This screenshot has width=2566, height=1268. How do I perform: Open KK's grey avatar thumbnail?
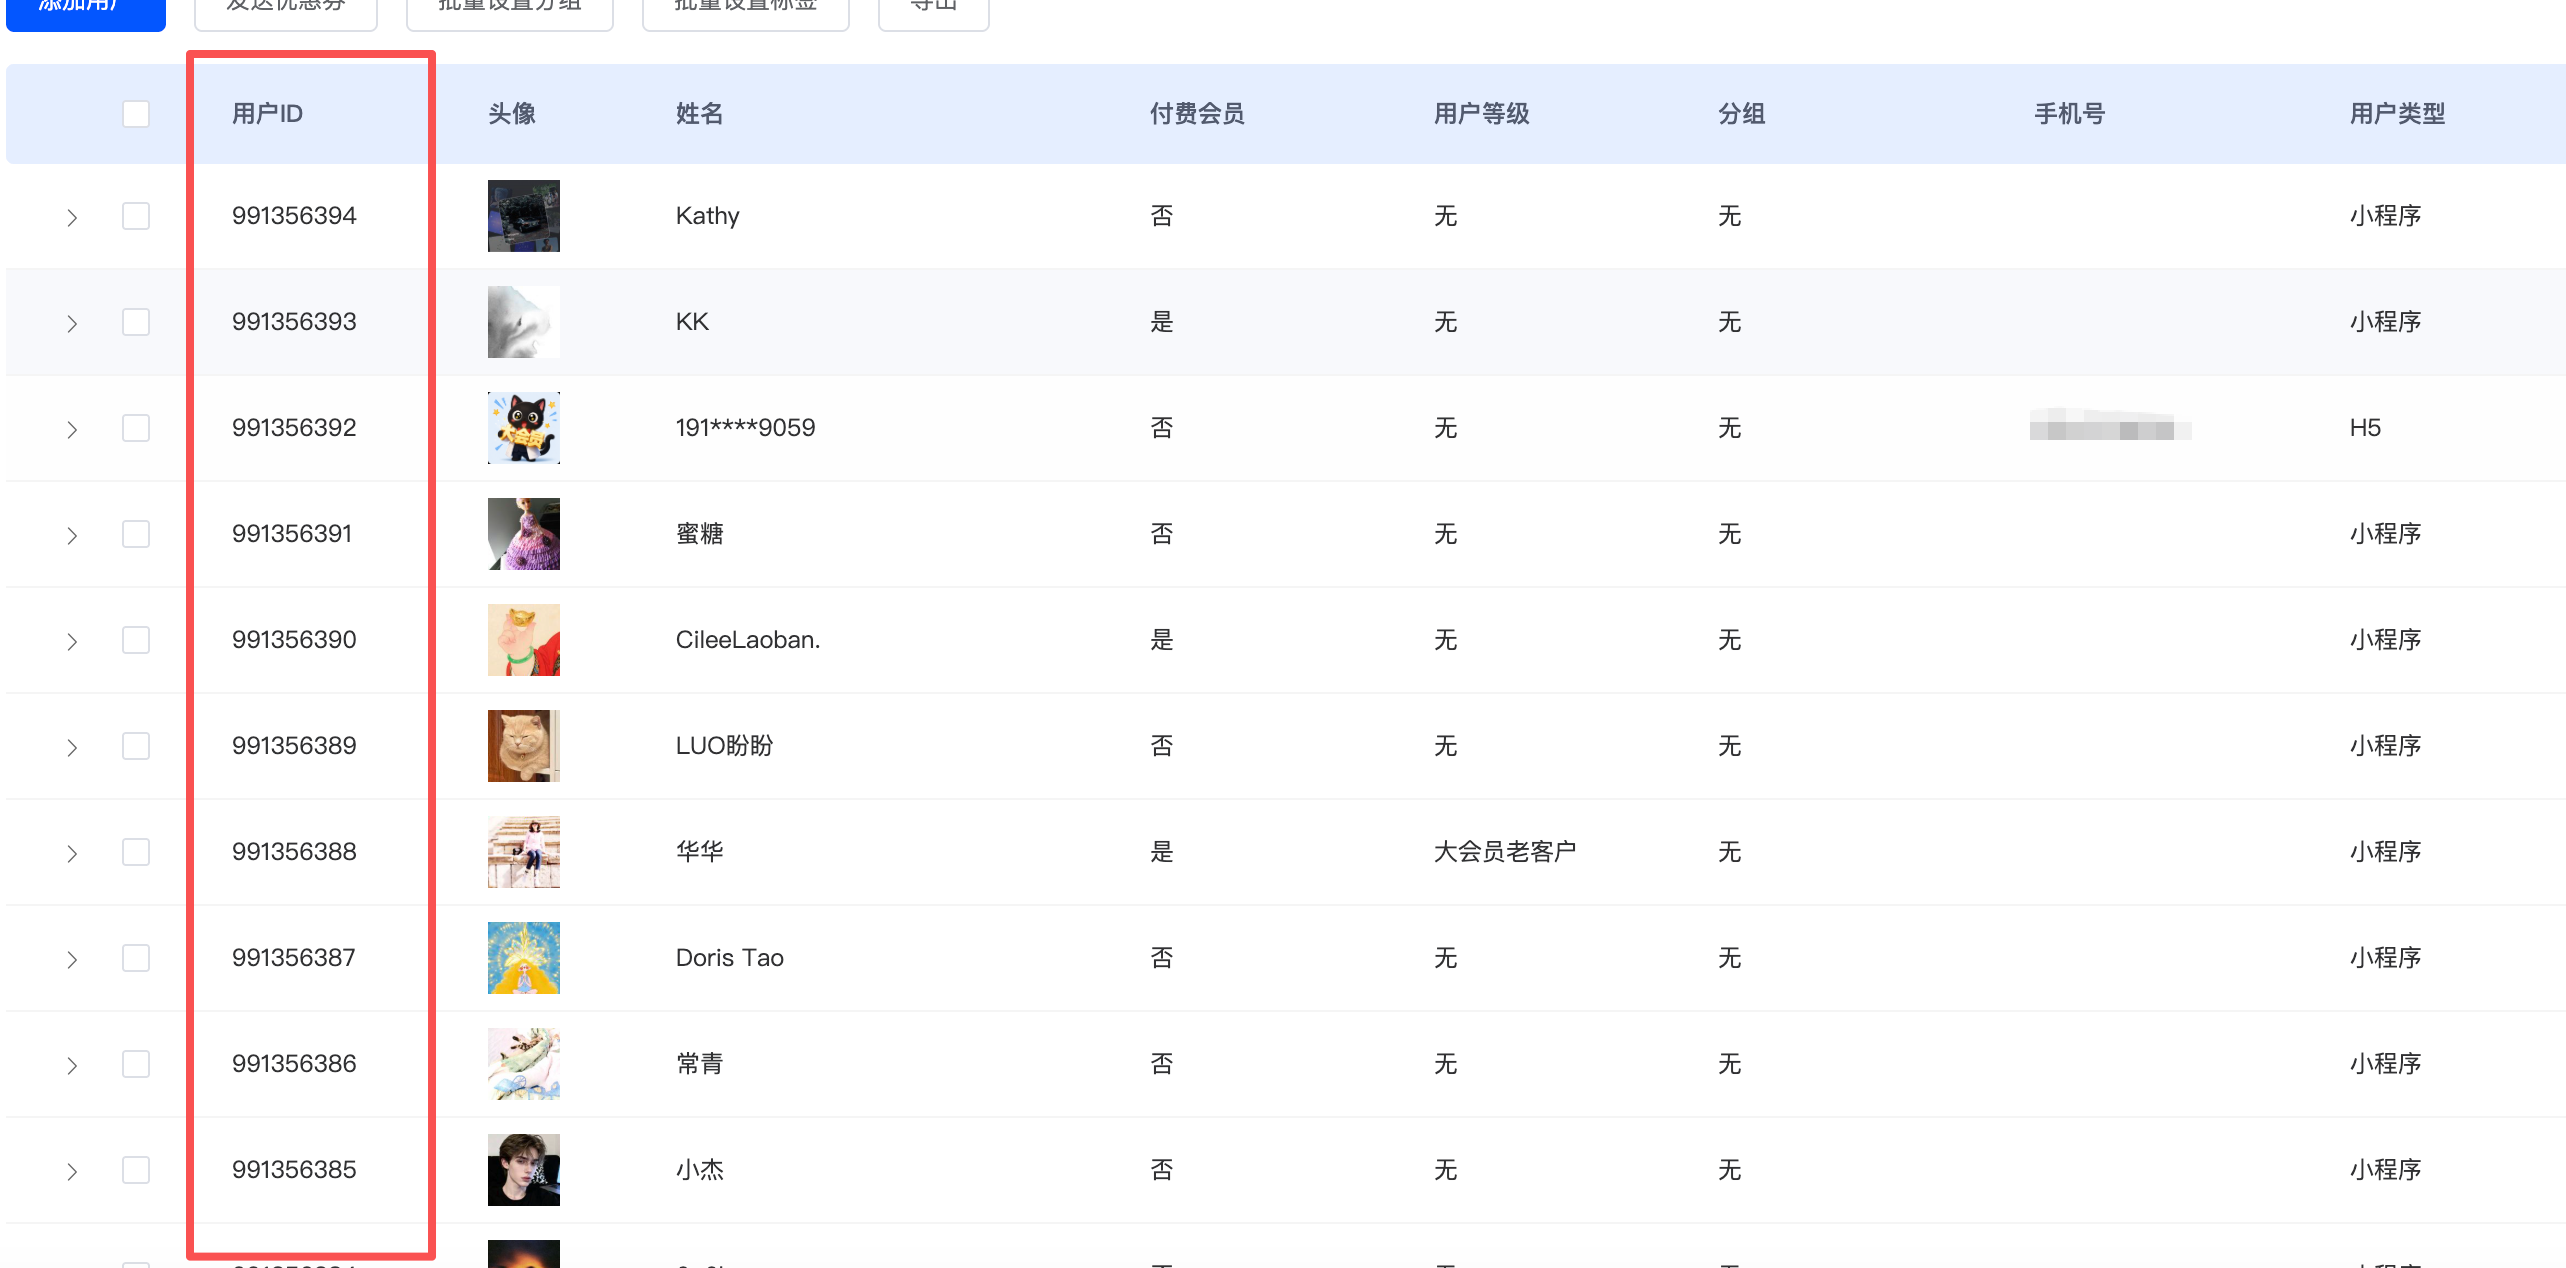pos(524,322)
